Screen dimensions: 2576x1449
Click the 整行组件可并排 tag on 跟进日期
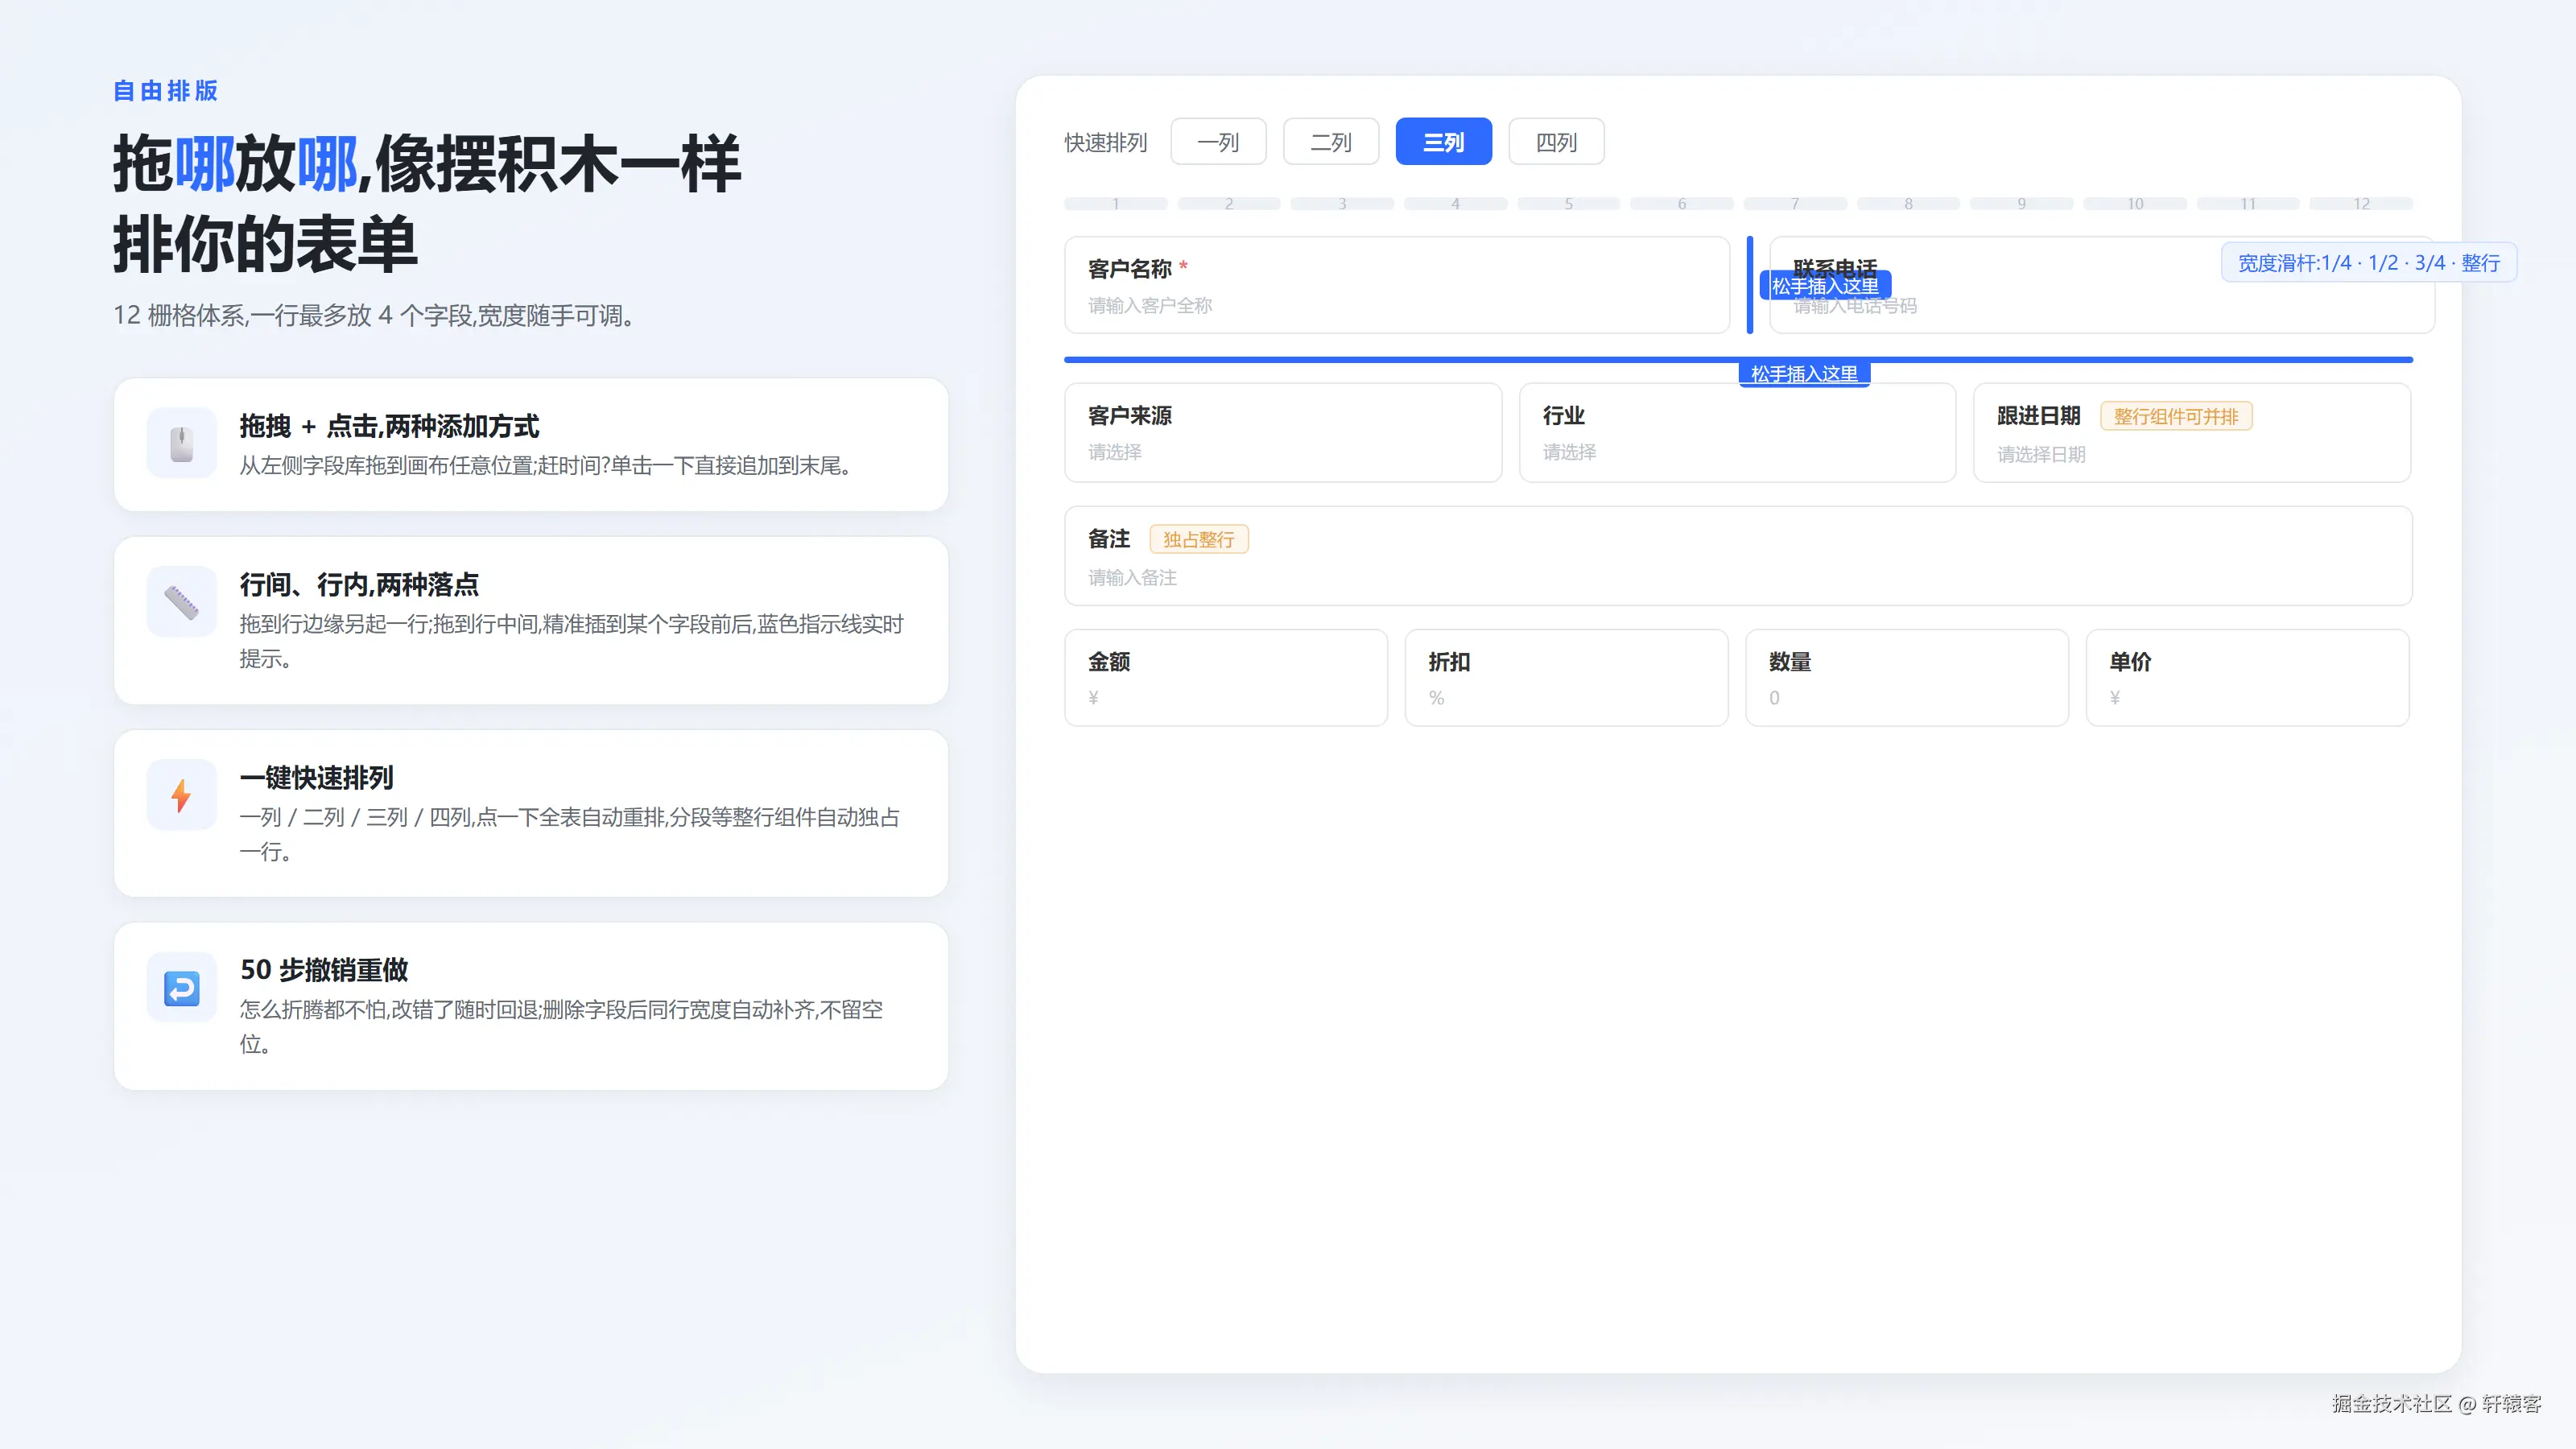[x=2176, y=417]
